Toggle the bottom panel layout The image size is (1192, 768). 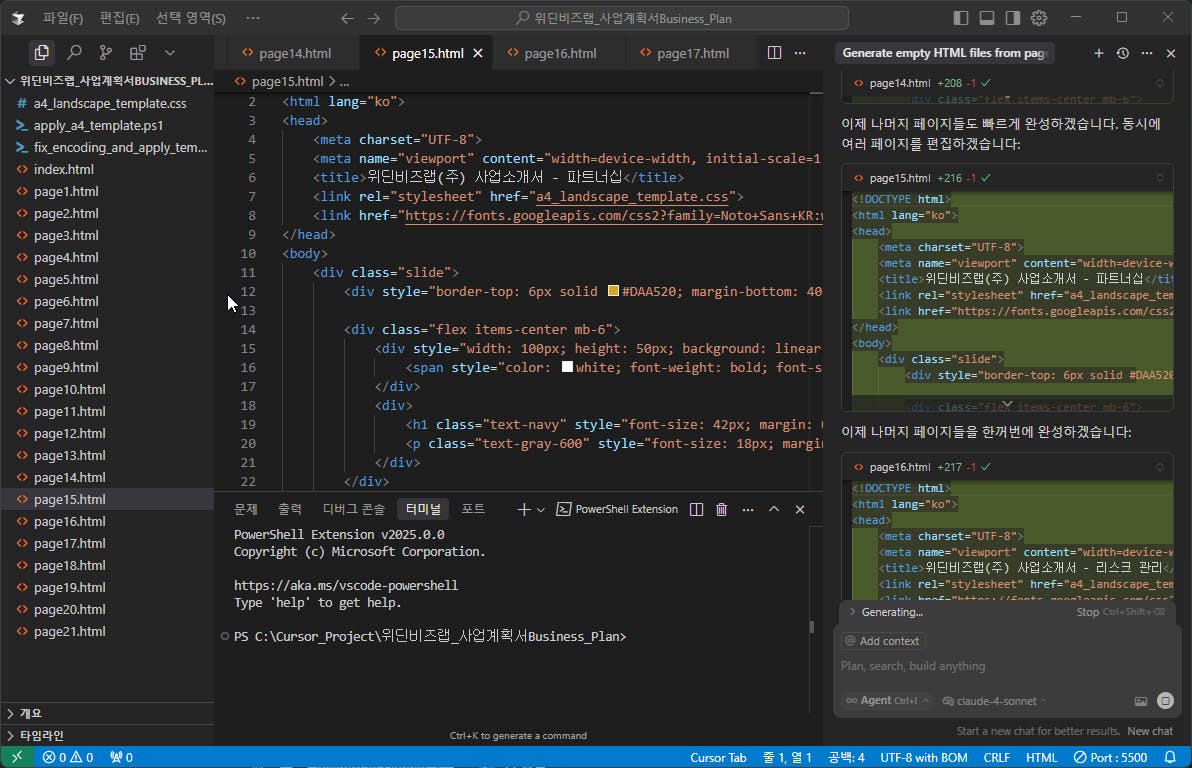tap(987, 17)
